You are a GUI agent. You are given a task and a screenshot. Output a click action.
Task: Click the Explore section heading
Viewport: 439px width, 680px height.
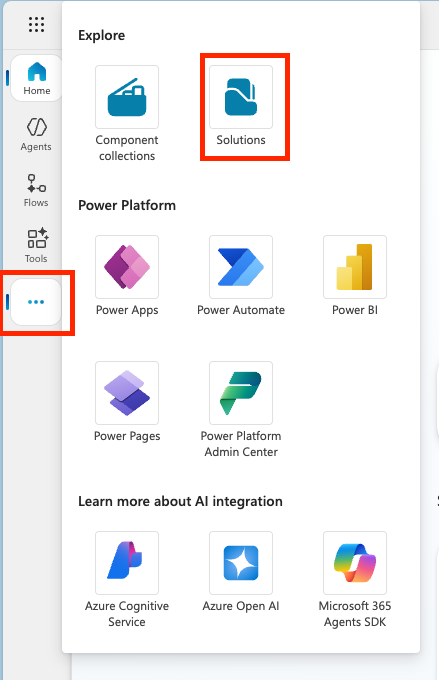tap(102, 35)
